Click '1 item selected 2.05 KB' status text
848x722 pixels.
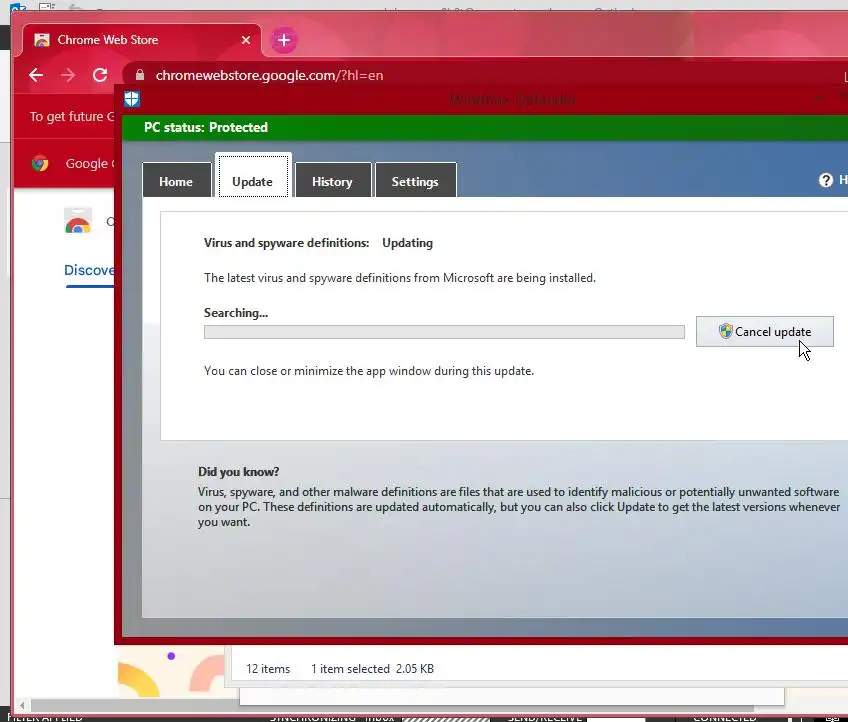(373, 669)
